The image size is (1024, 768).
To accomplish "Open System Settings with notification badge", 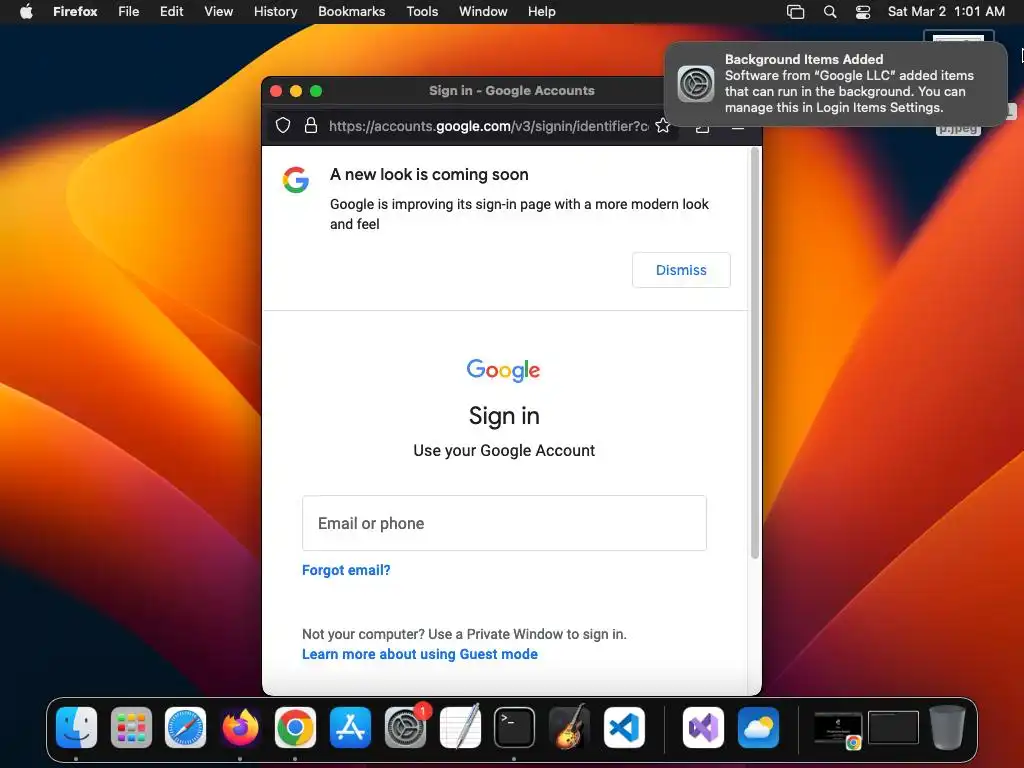I will pyautogui.click(x=406, y=727).
